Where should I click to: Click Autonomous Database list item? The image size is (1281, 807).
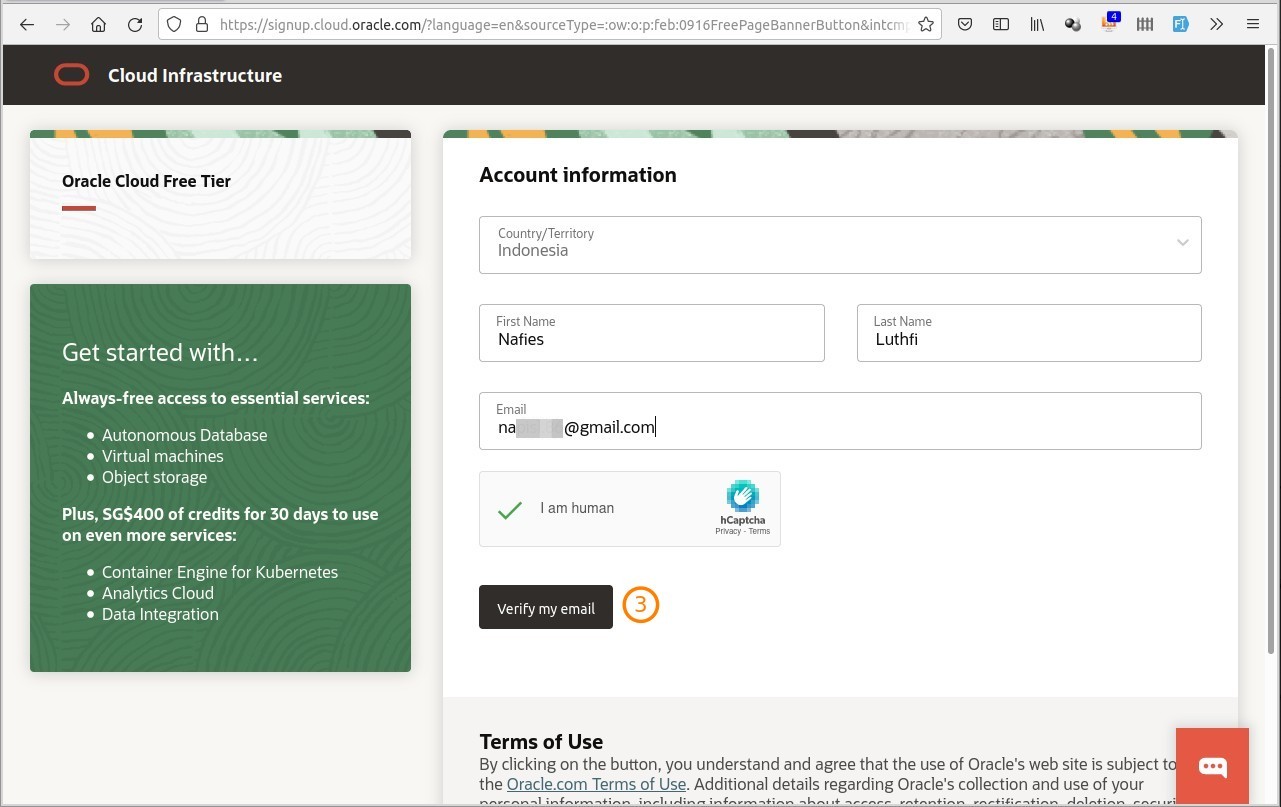(185, 435)
